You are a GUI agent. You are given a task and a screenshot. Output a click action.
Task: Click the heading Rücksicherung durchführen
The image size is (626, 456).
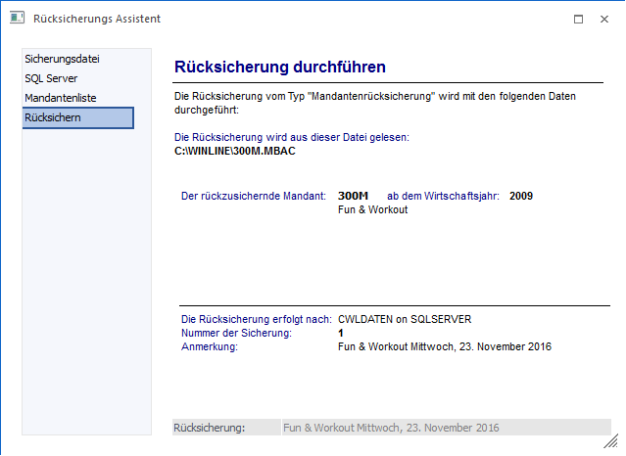279,67
